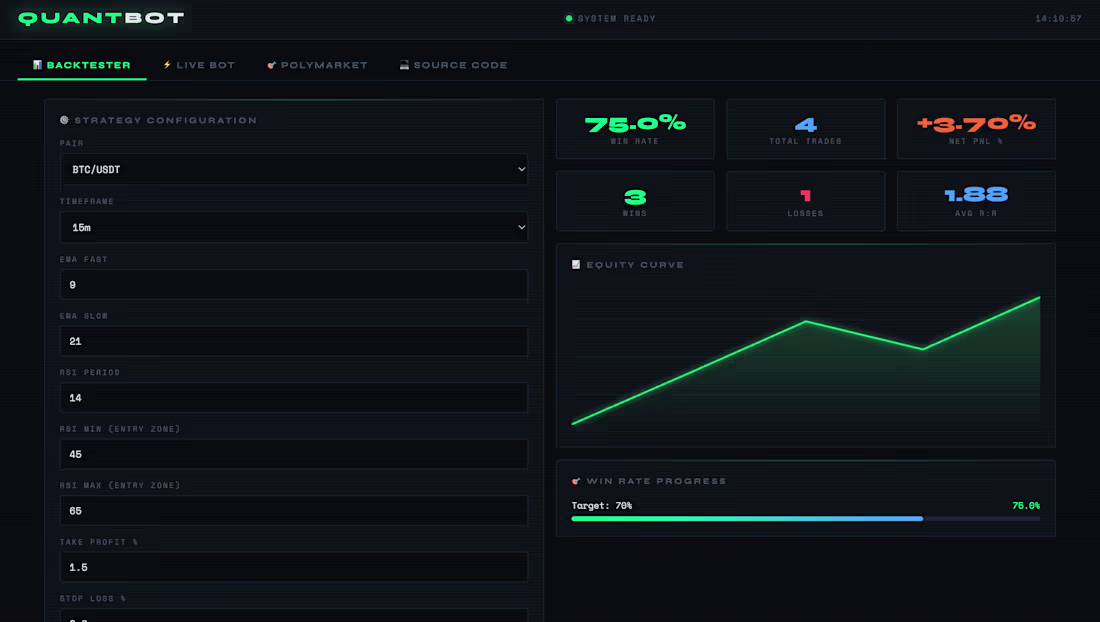Click the green system ready status dot
Viewport: 1100px width, 622px height.
click(569, 18)
